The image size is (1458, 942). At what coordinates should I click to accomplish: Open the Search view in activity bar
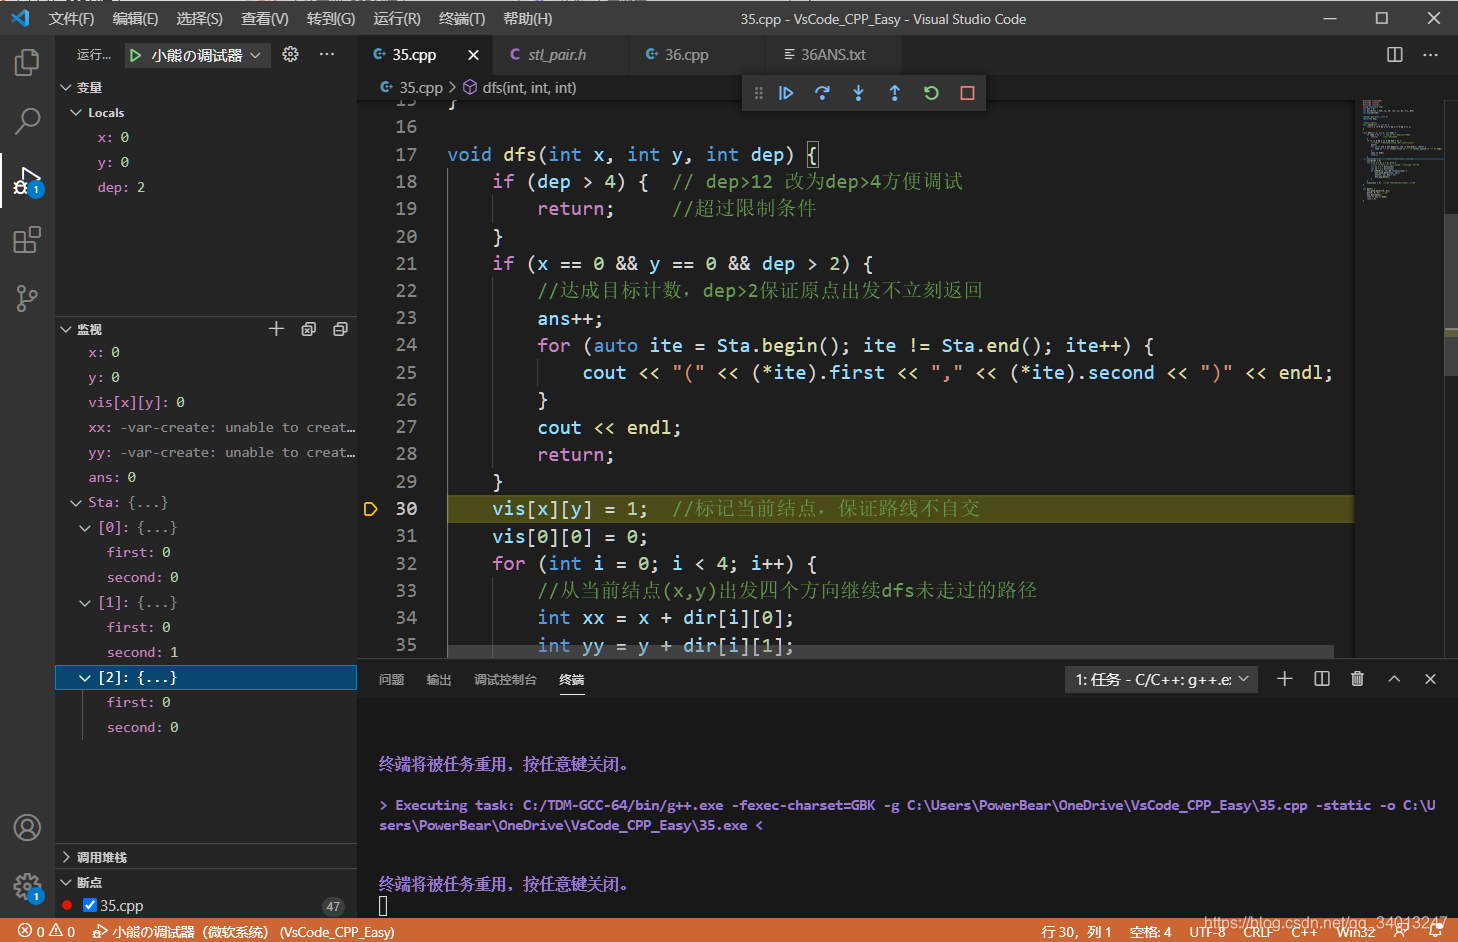pos(27,122)
